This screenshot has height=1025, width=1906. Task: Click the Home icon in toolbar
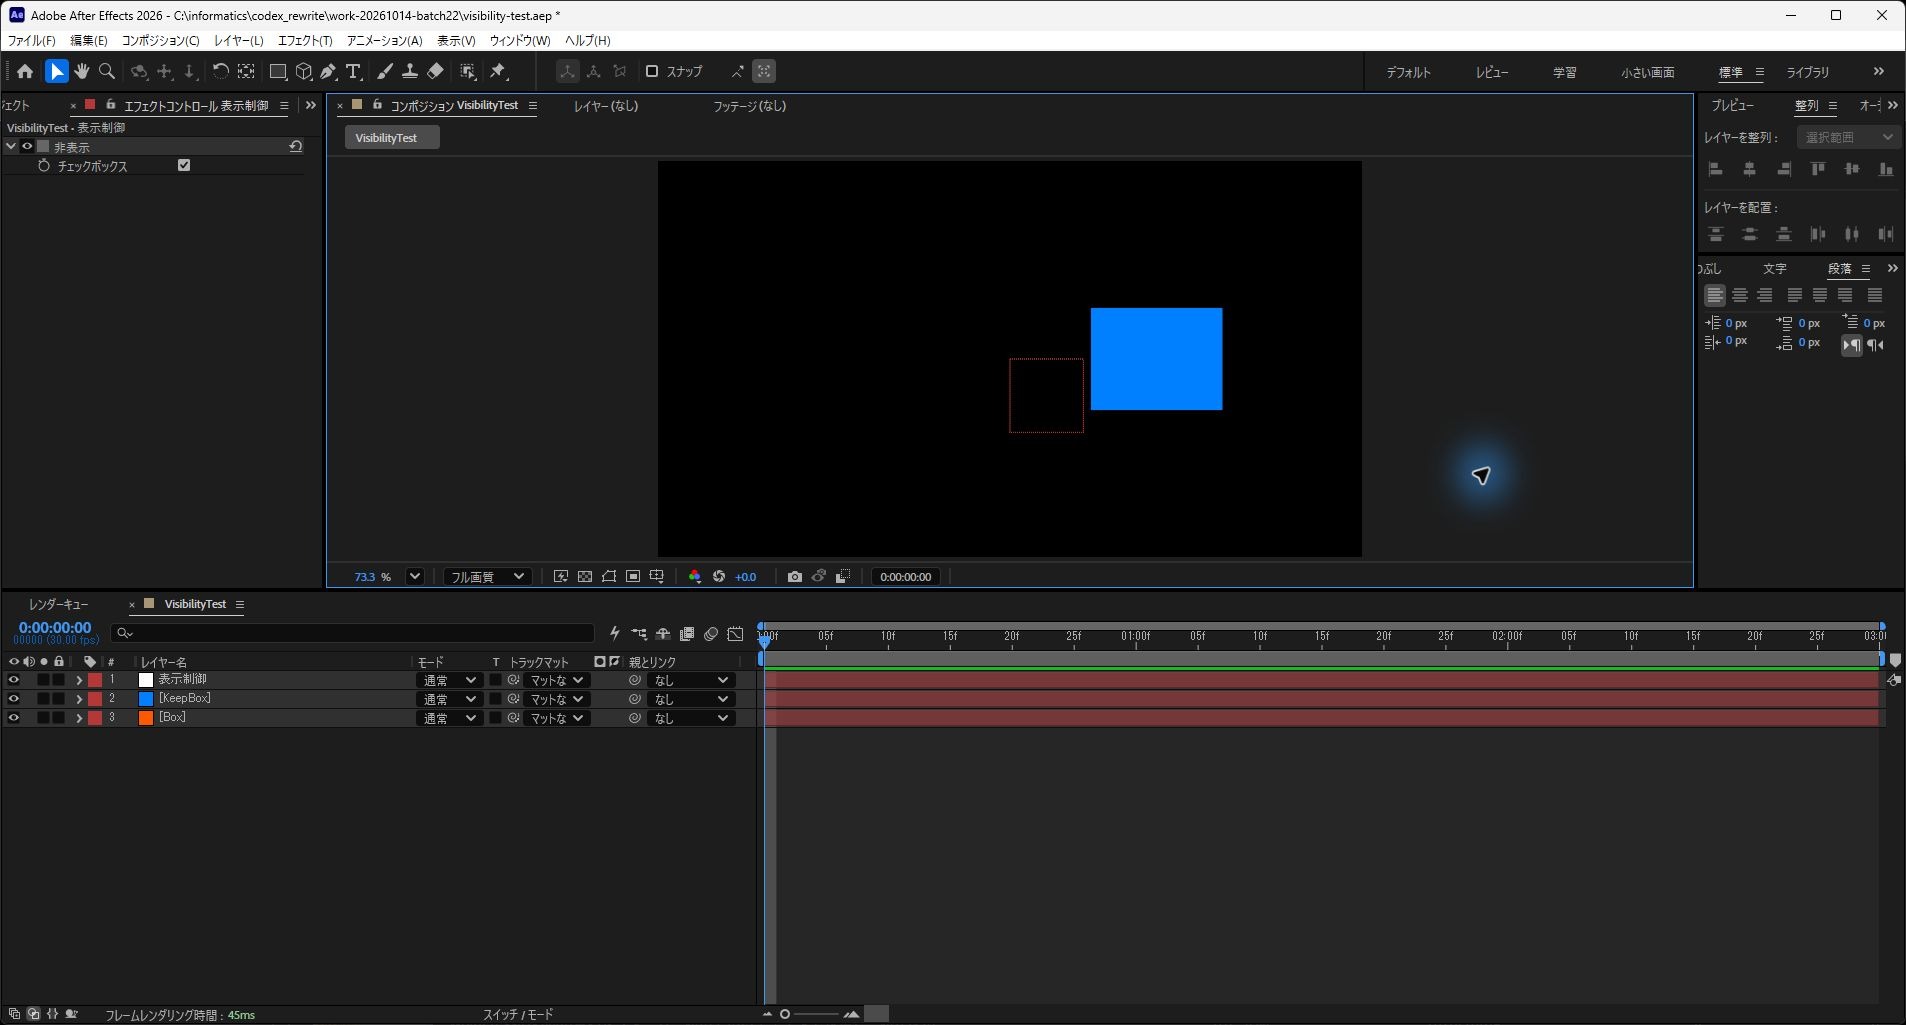pos(25,71)
